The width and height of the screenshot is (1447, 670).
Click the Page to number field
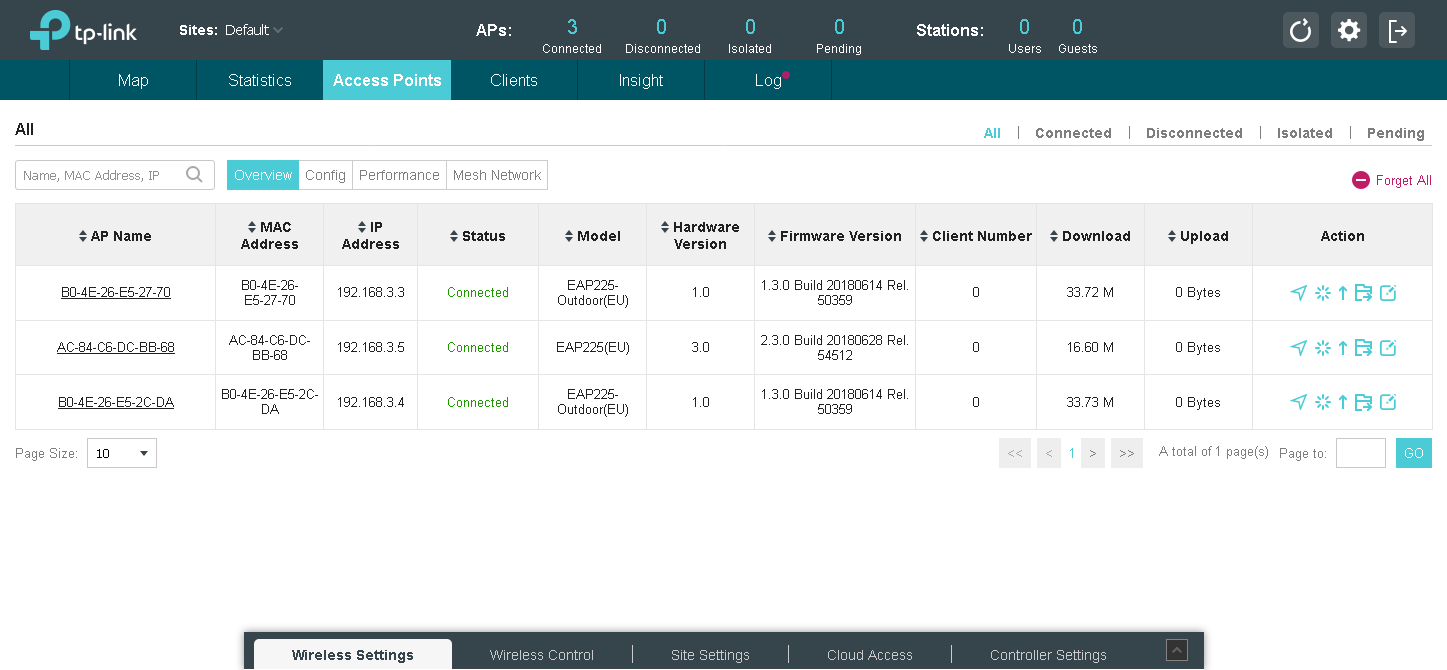click(x=1361, y=453)
